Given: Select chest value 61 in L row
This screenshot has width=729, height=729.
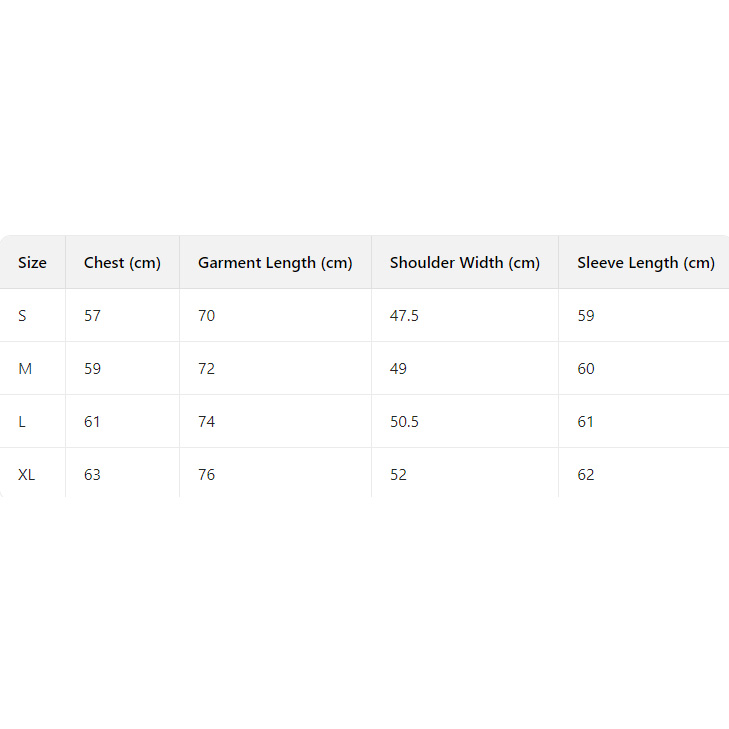Looking at the screenshot, I should click(x=93, y=422).
